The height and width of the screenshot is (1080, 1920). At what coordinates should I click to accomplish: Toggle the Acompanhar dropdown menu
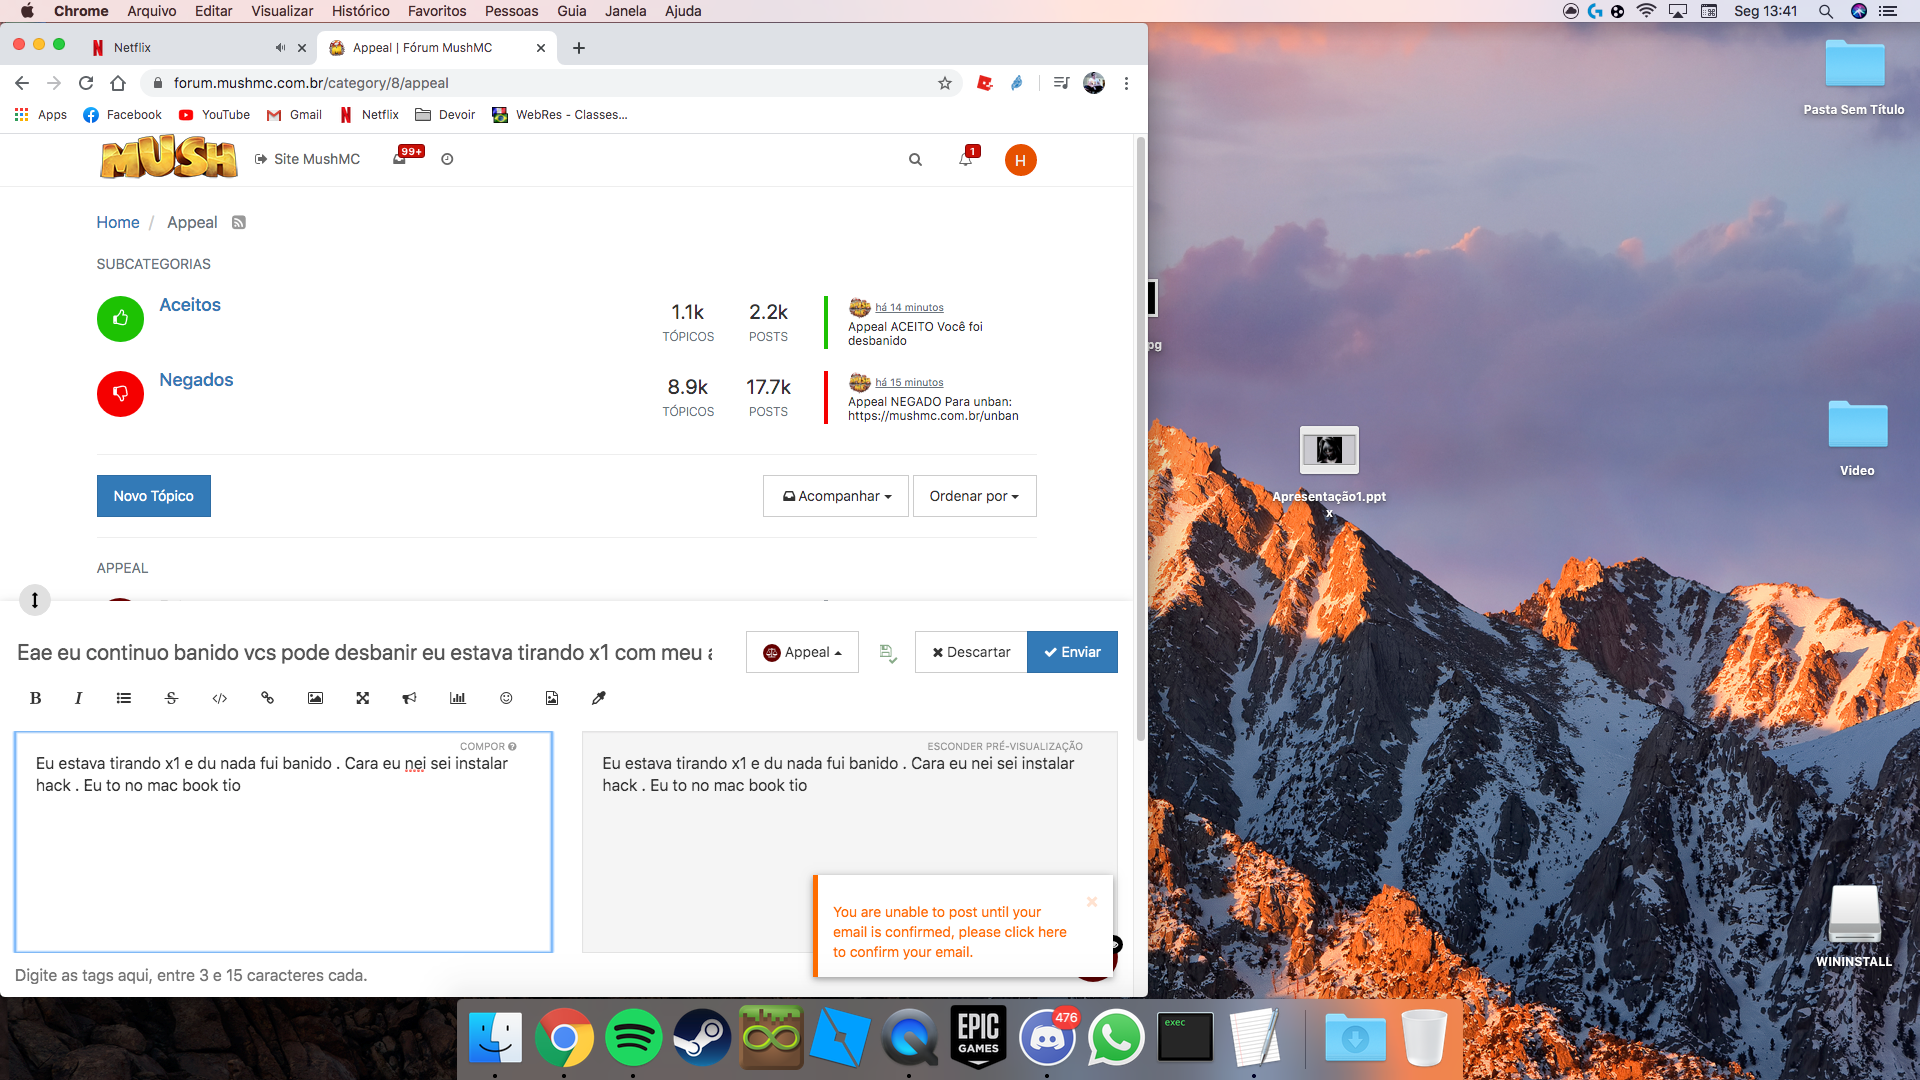tap(832, 496)
